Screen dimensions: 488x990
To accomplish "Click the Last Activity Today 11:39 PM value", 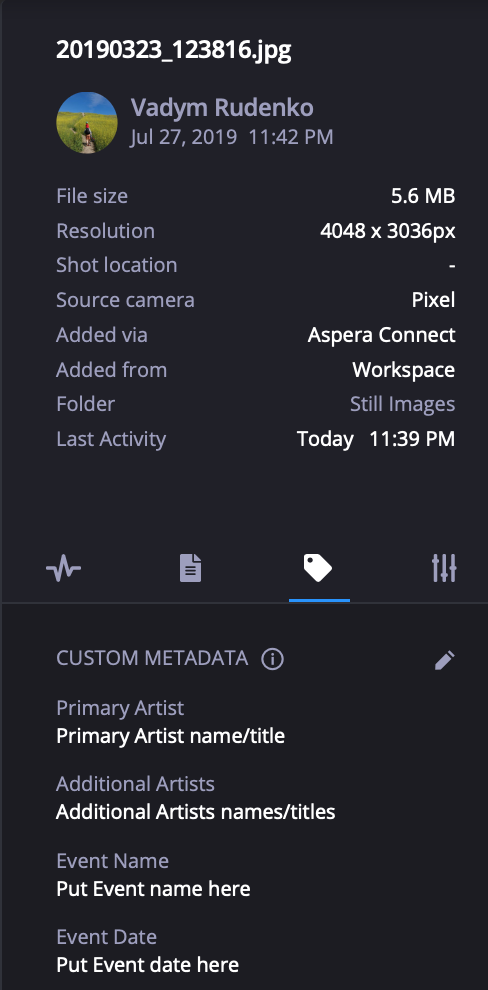I will [376, 439].
